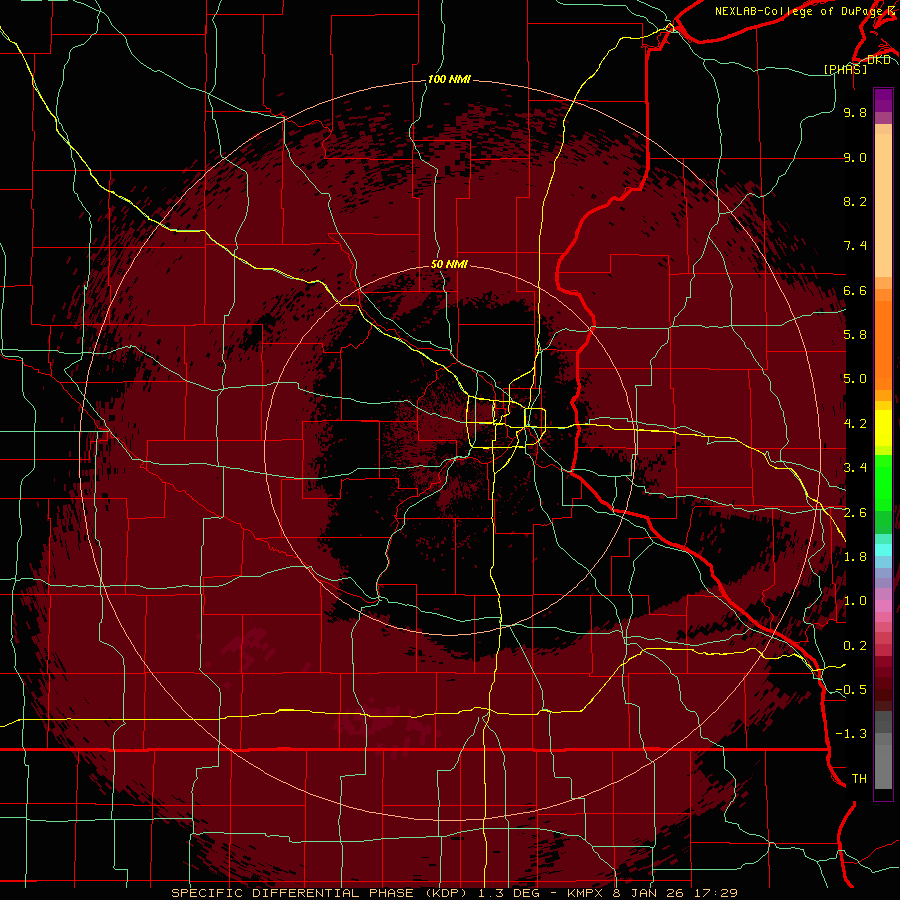Click the yellow color bar segment
Screen dimensions: 900x900
(883, 428)
